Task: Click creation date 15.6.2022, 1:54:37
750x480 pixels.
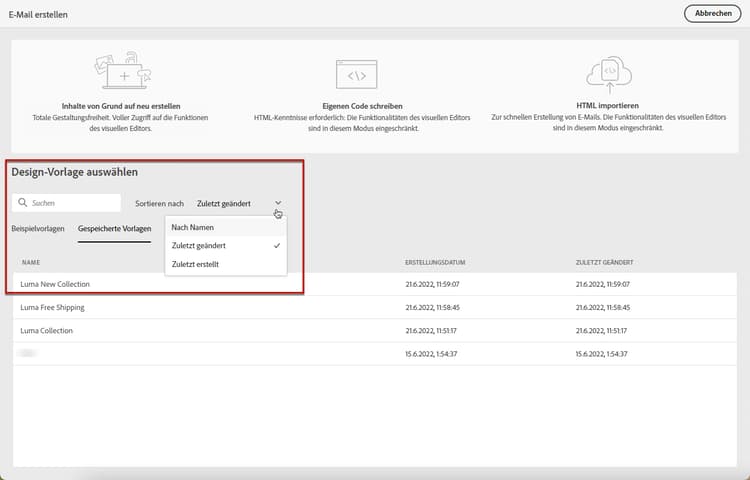Action: [431, 354]
